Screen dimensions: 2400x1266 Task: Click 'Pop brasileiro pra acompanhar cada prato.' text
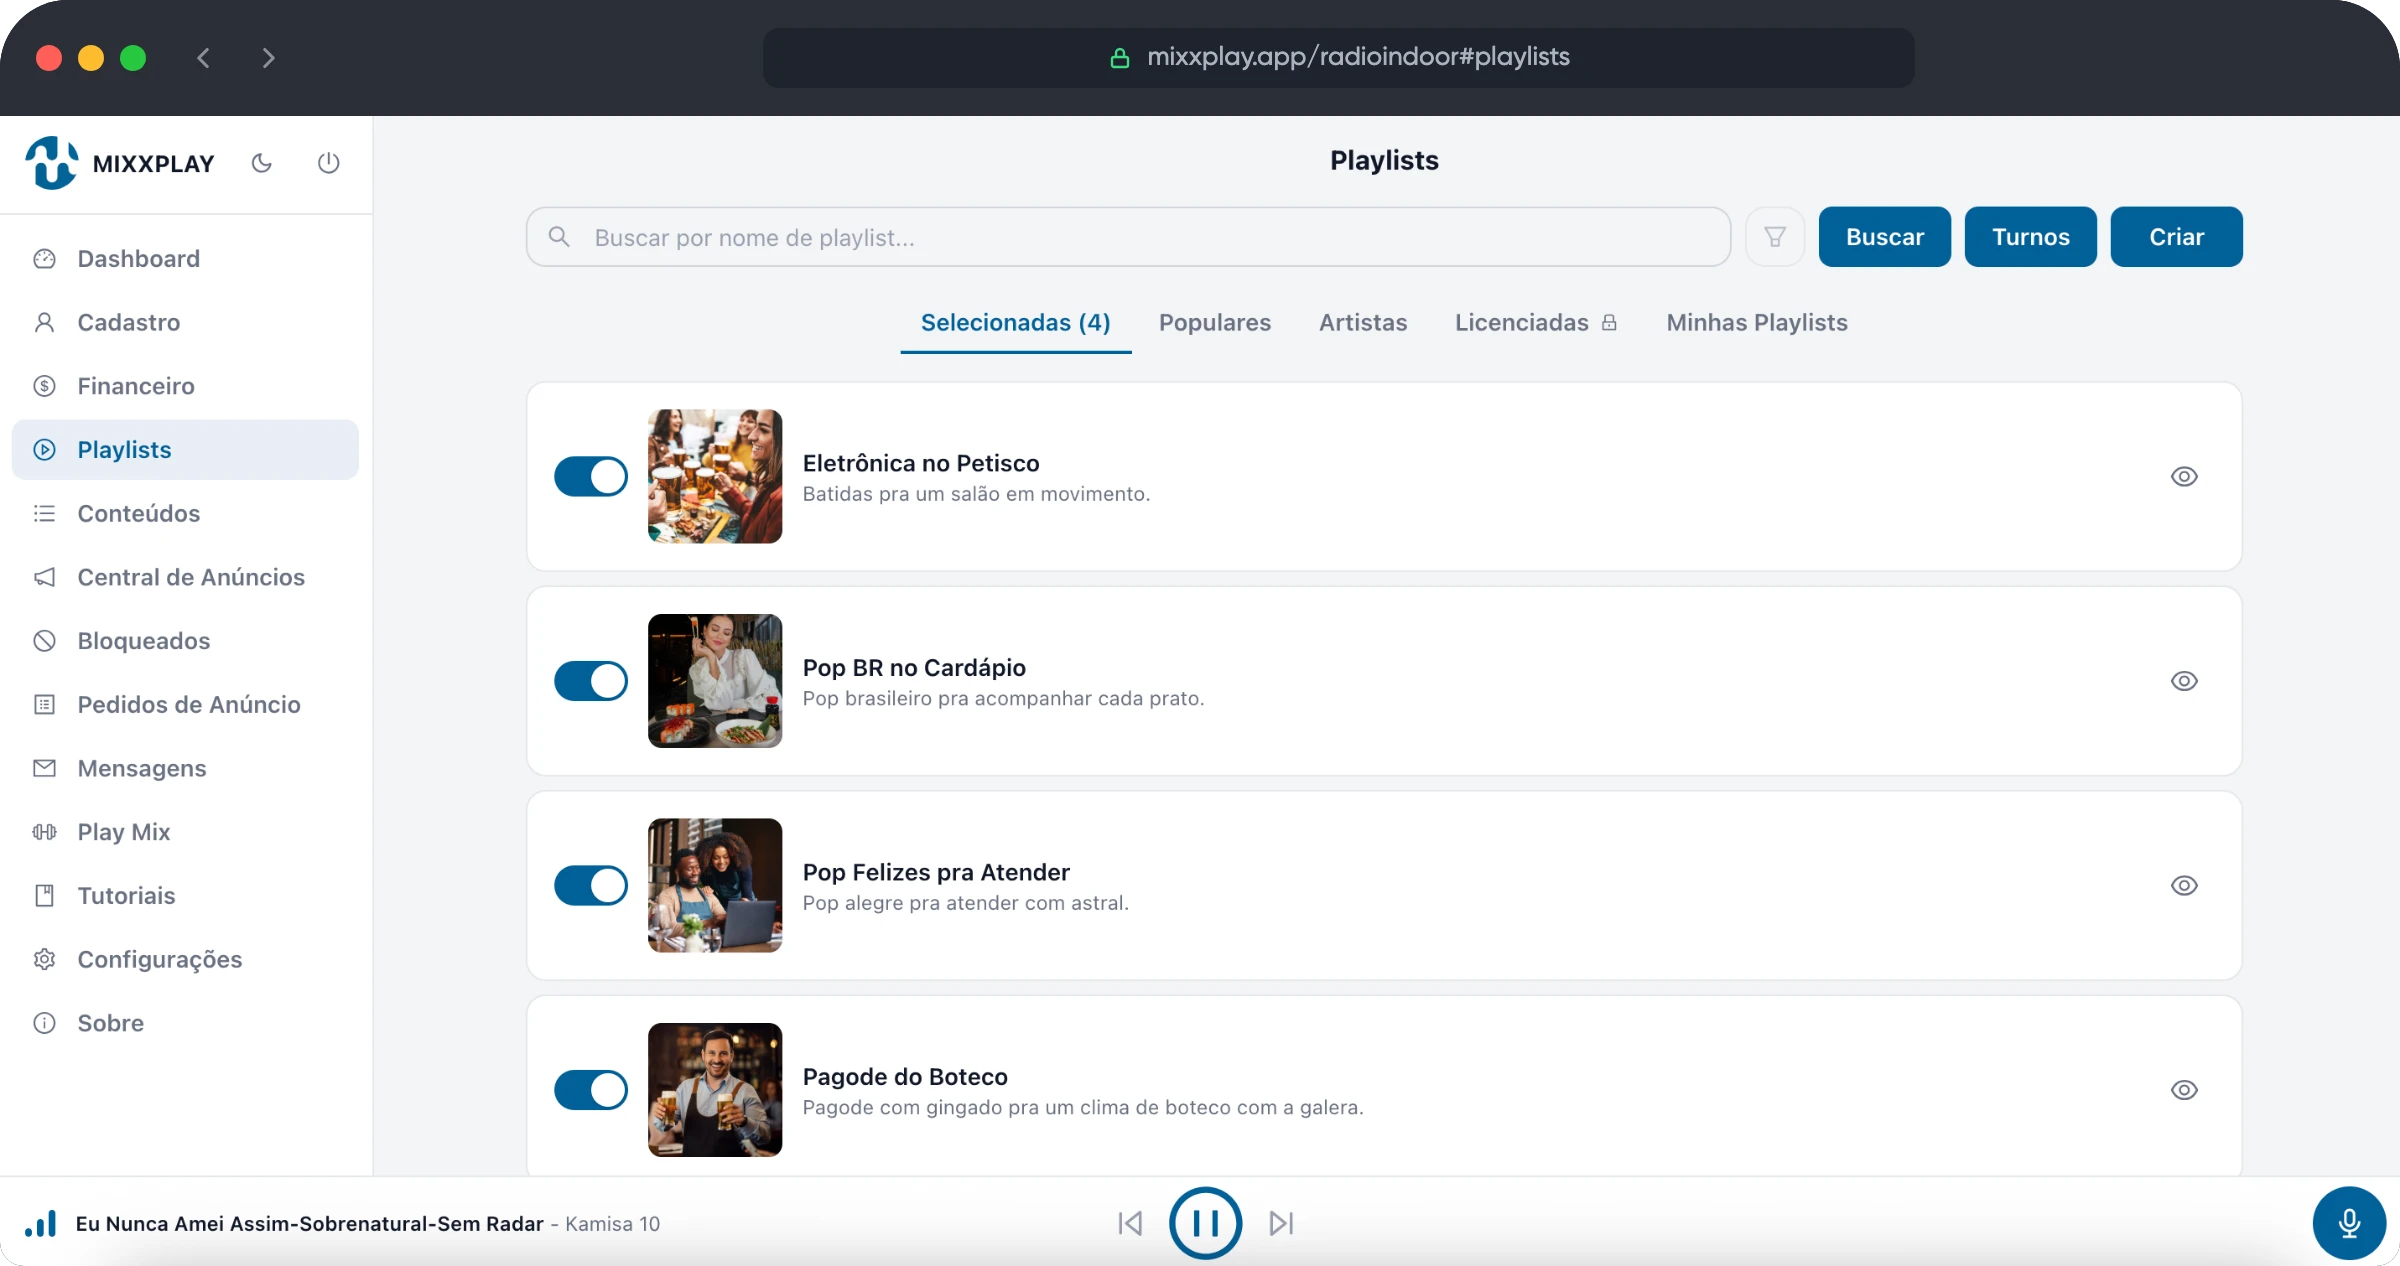(1003, 698)
